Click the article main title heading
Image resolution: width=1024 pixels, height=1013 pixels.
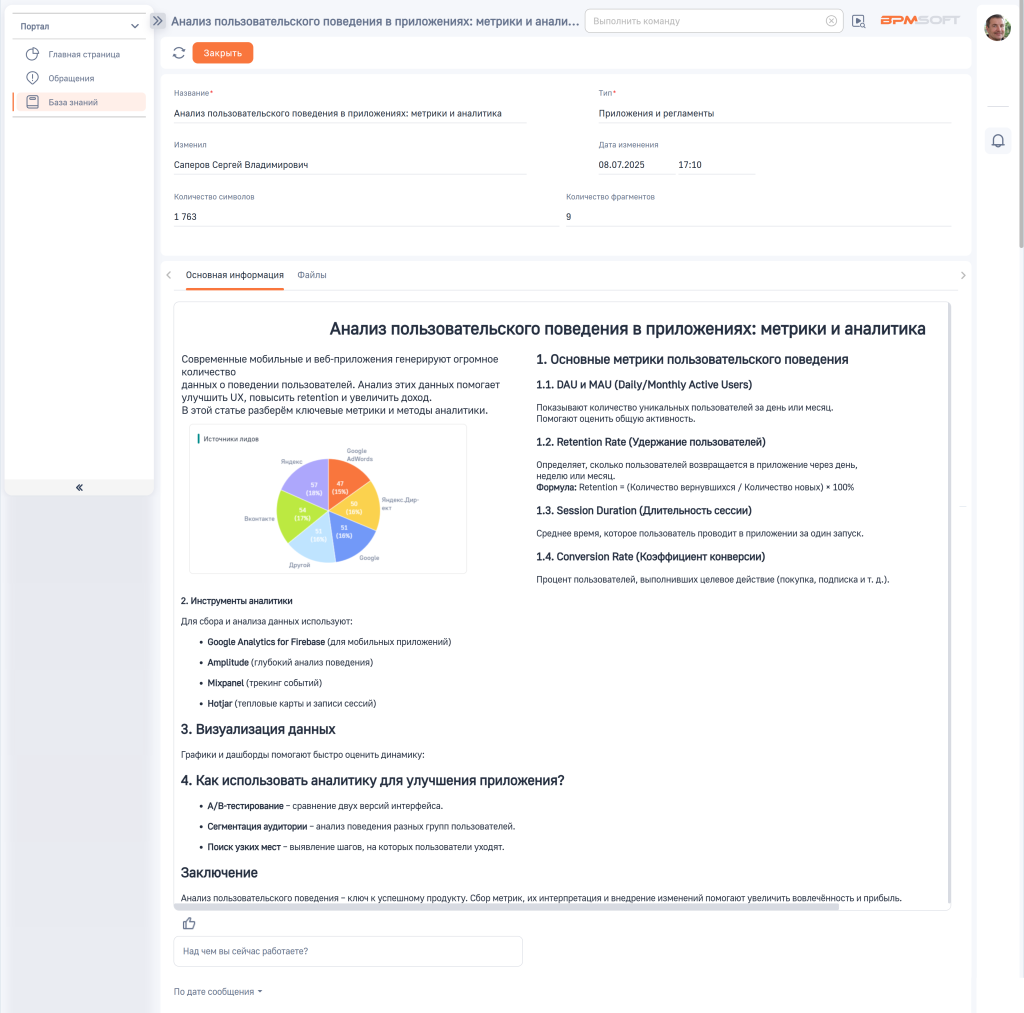[627, 329]
